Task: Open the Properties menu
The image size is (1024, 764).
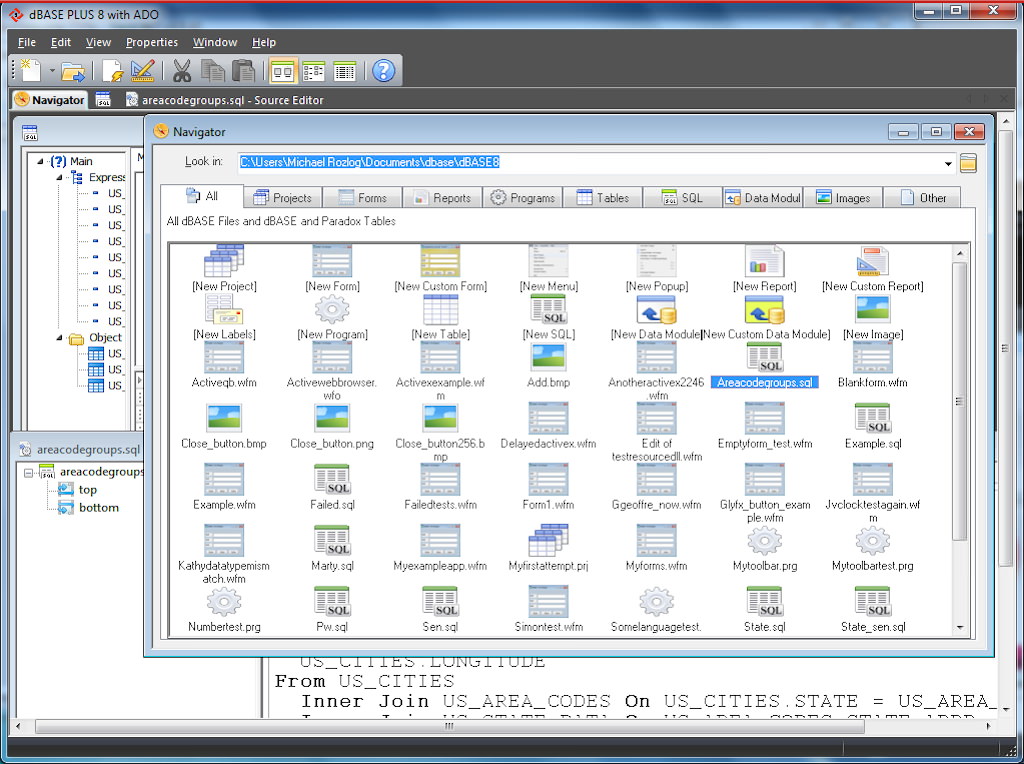Action: point(152,42)
